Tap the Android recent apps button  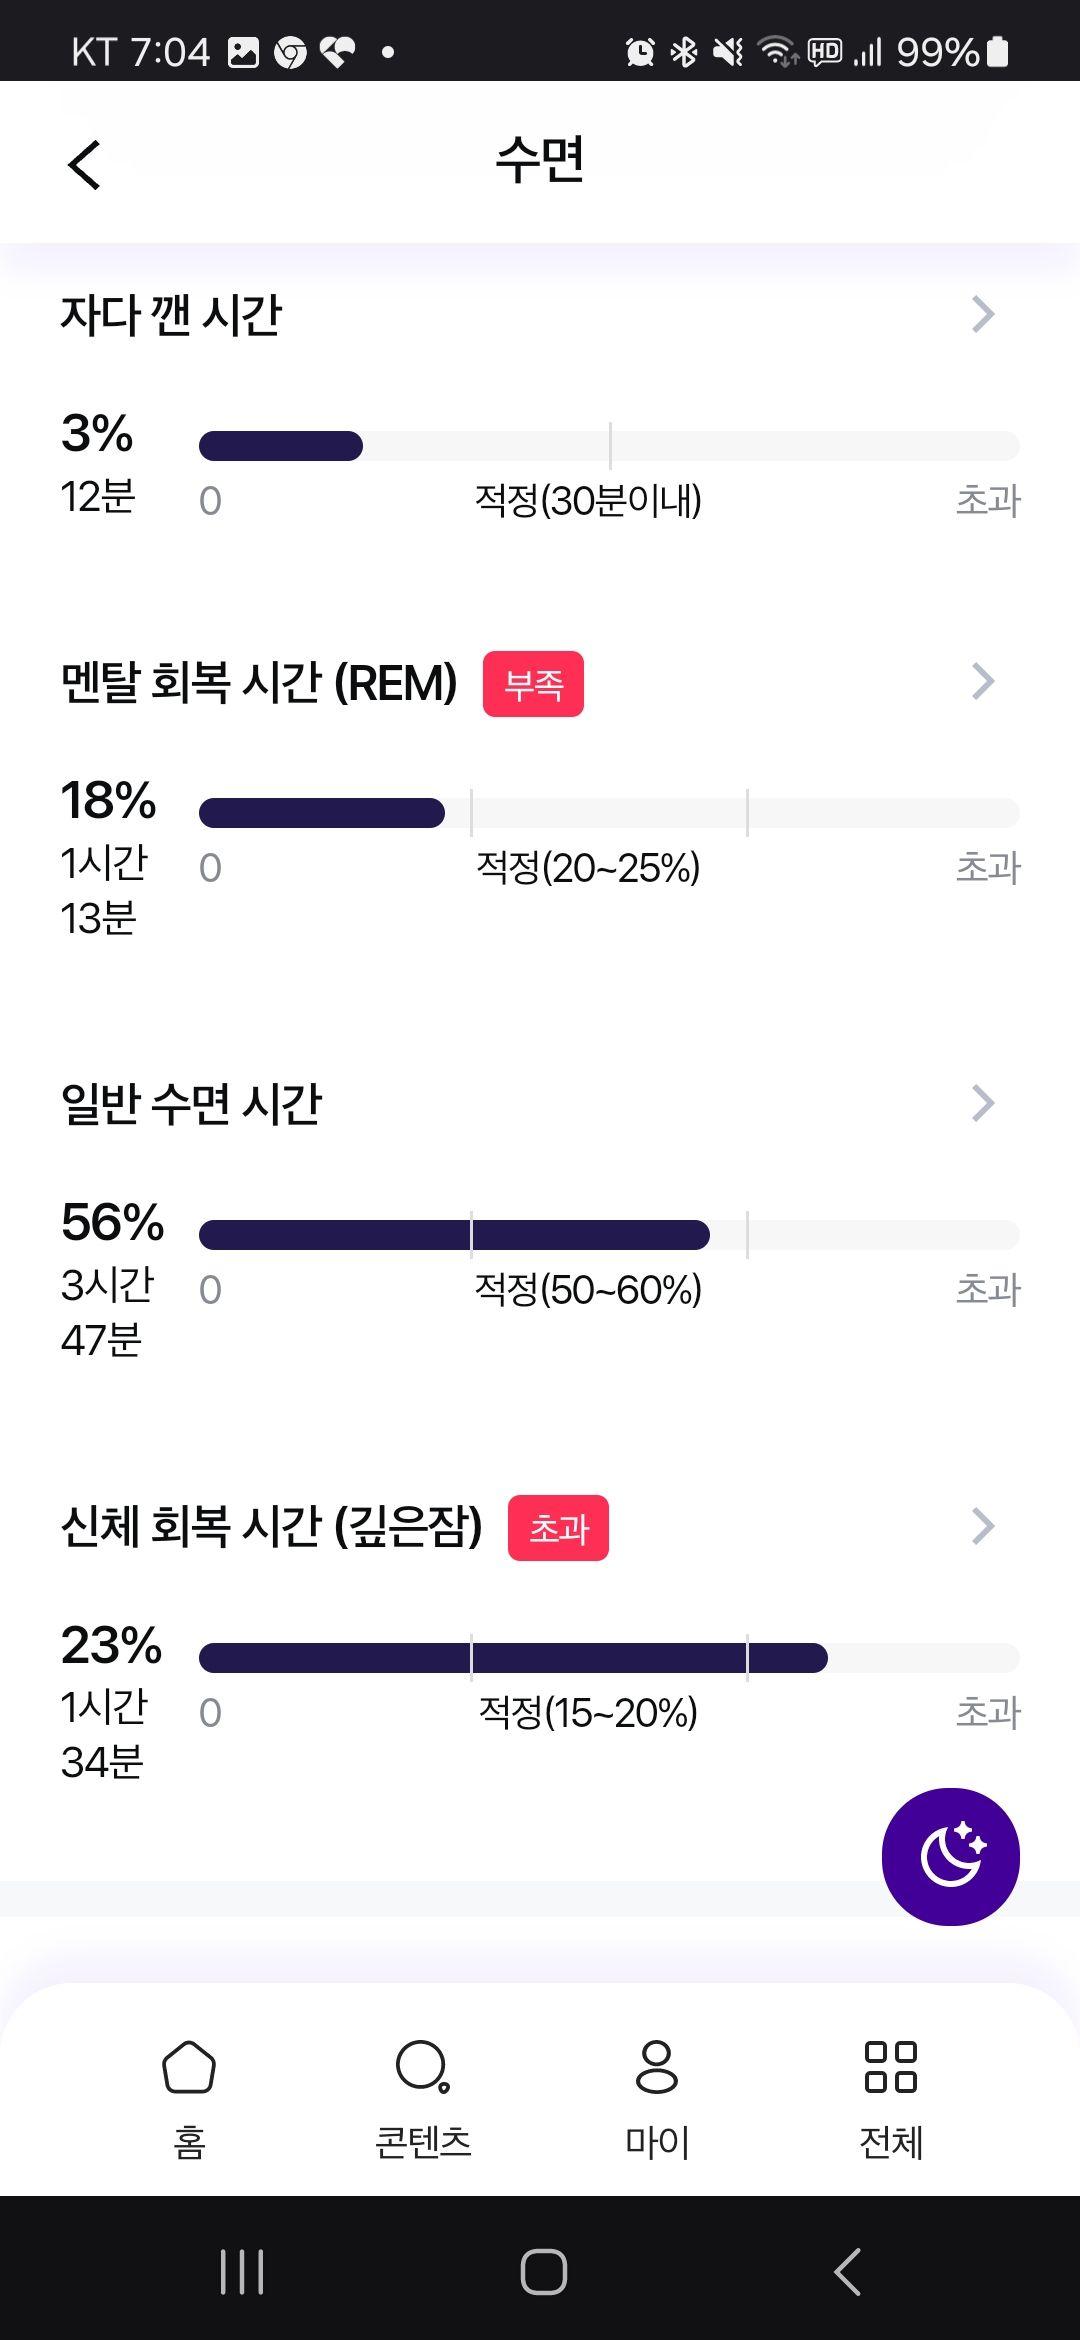[x=242, y=2271]
